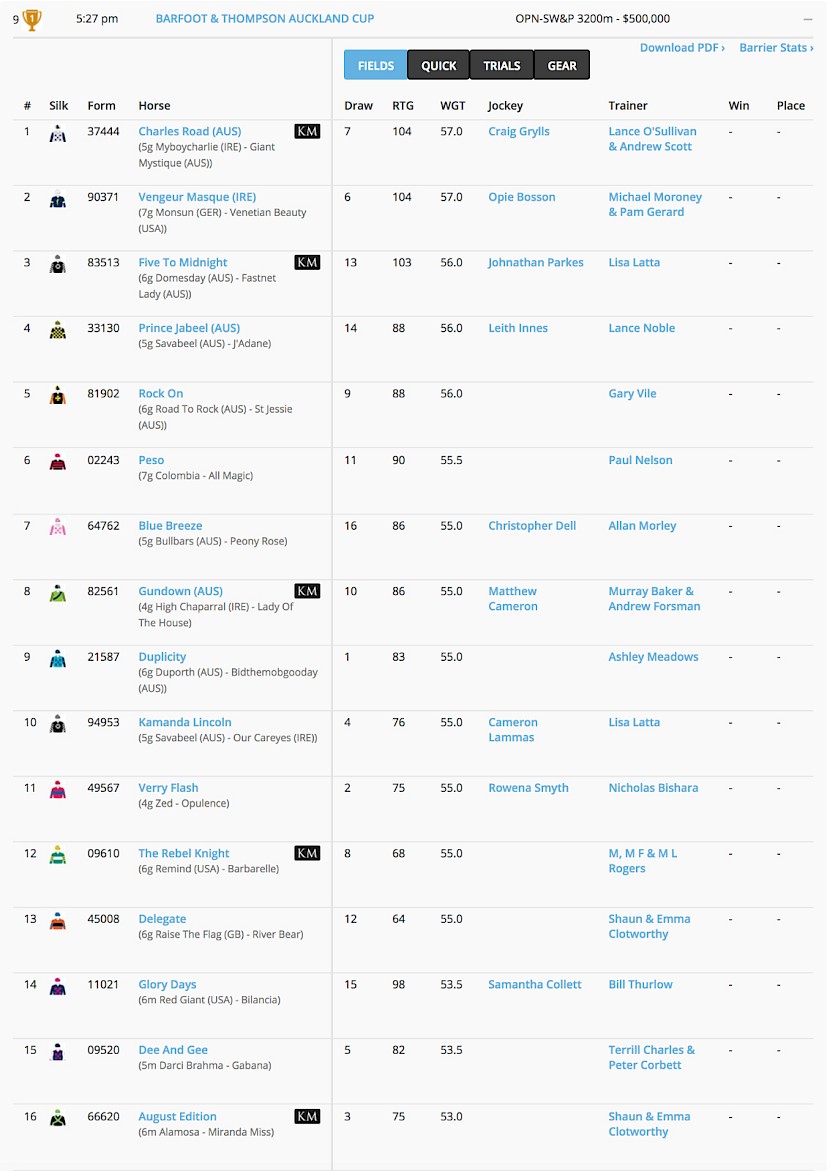Click the KM badge beside Five To Midnight
This screenshot has height=1171, width=830.
pyautogui.click(x=307, y=262)
